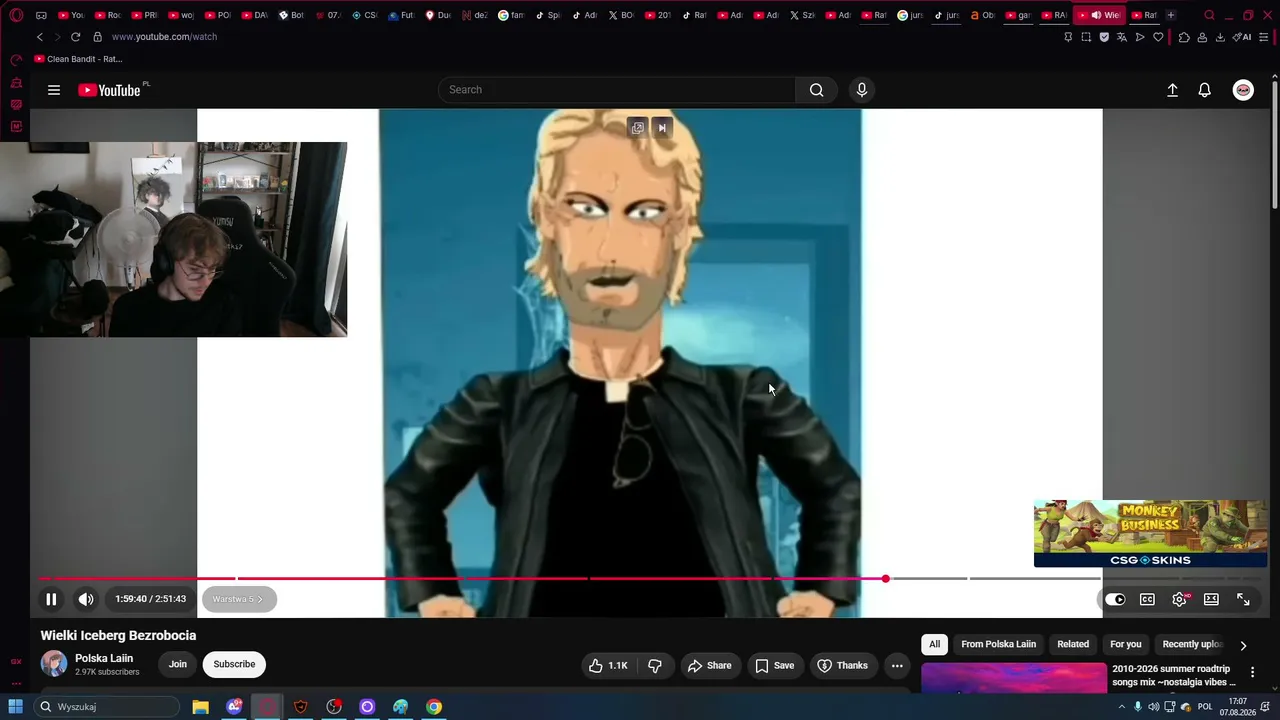Open player settings gear
The height and width of the screenshot is (720, 1280).
pos(1180,599)
